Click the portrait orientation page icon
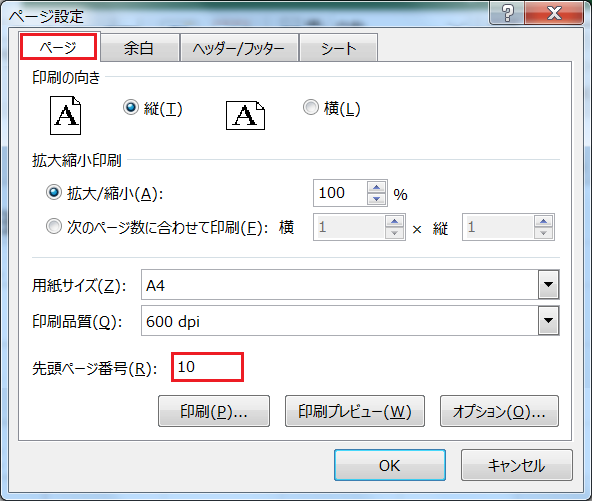 66,116
